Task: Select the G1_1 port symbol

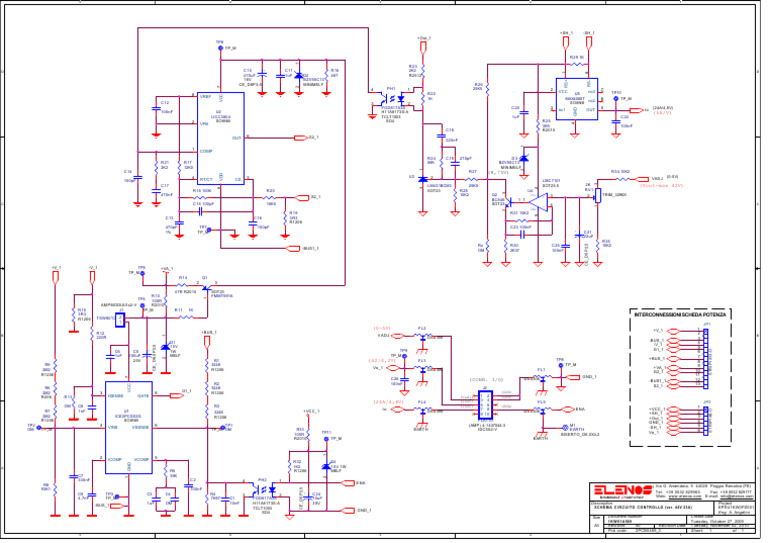Action: point(176,395)
